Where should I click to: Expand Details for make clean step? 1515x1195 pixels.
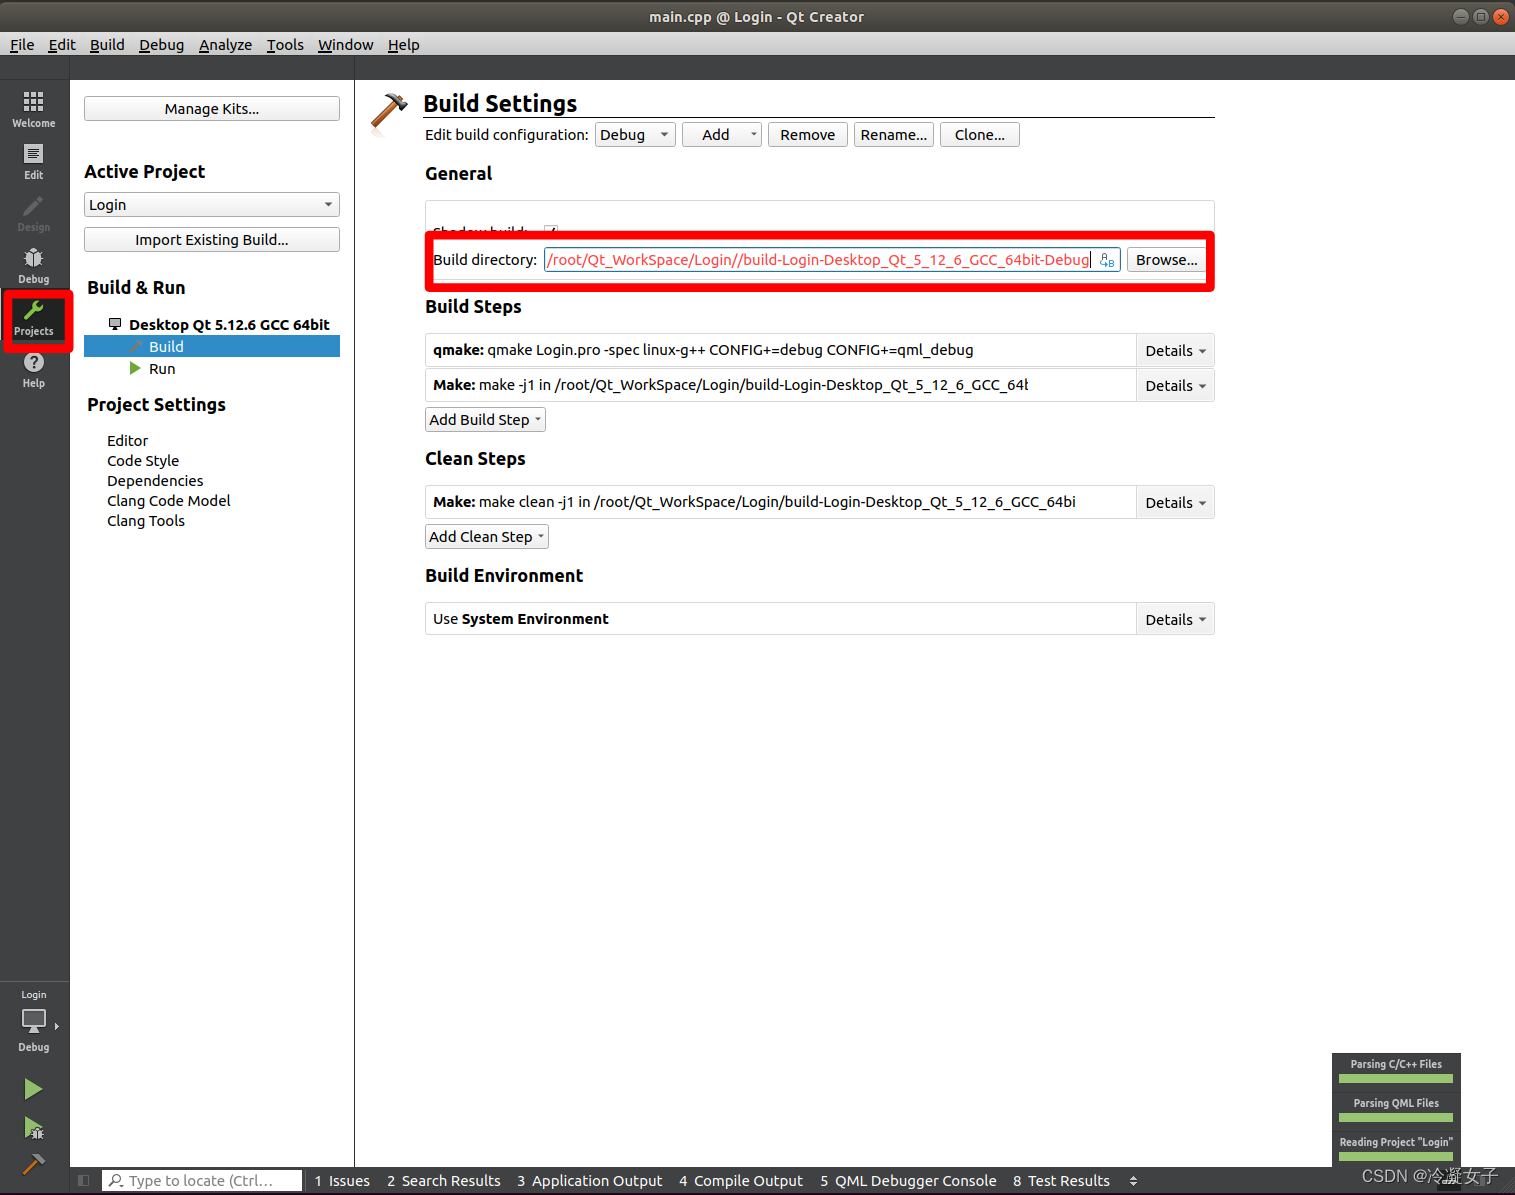coord(1175,503)
